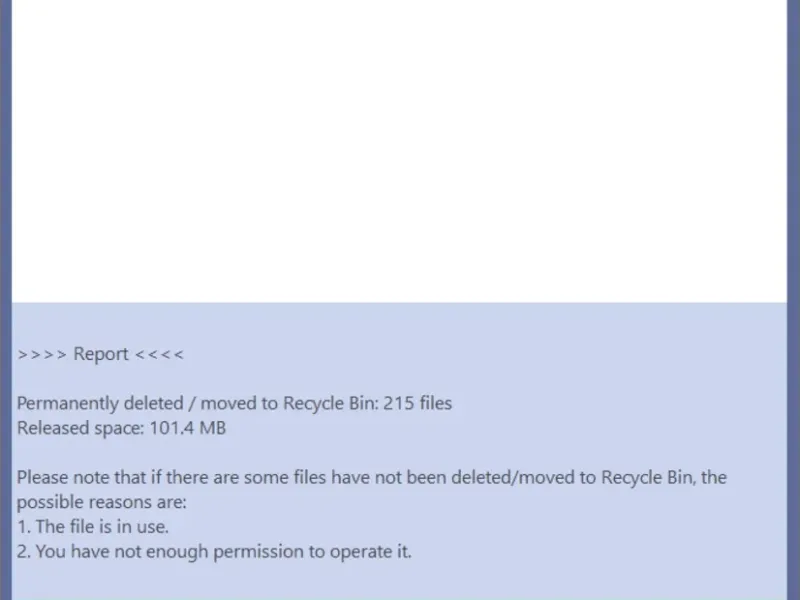Click the empty white area above the report

(400, 150)
